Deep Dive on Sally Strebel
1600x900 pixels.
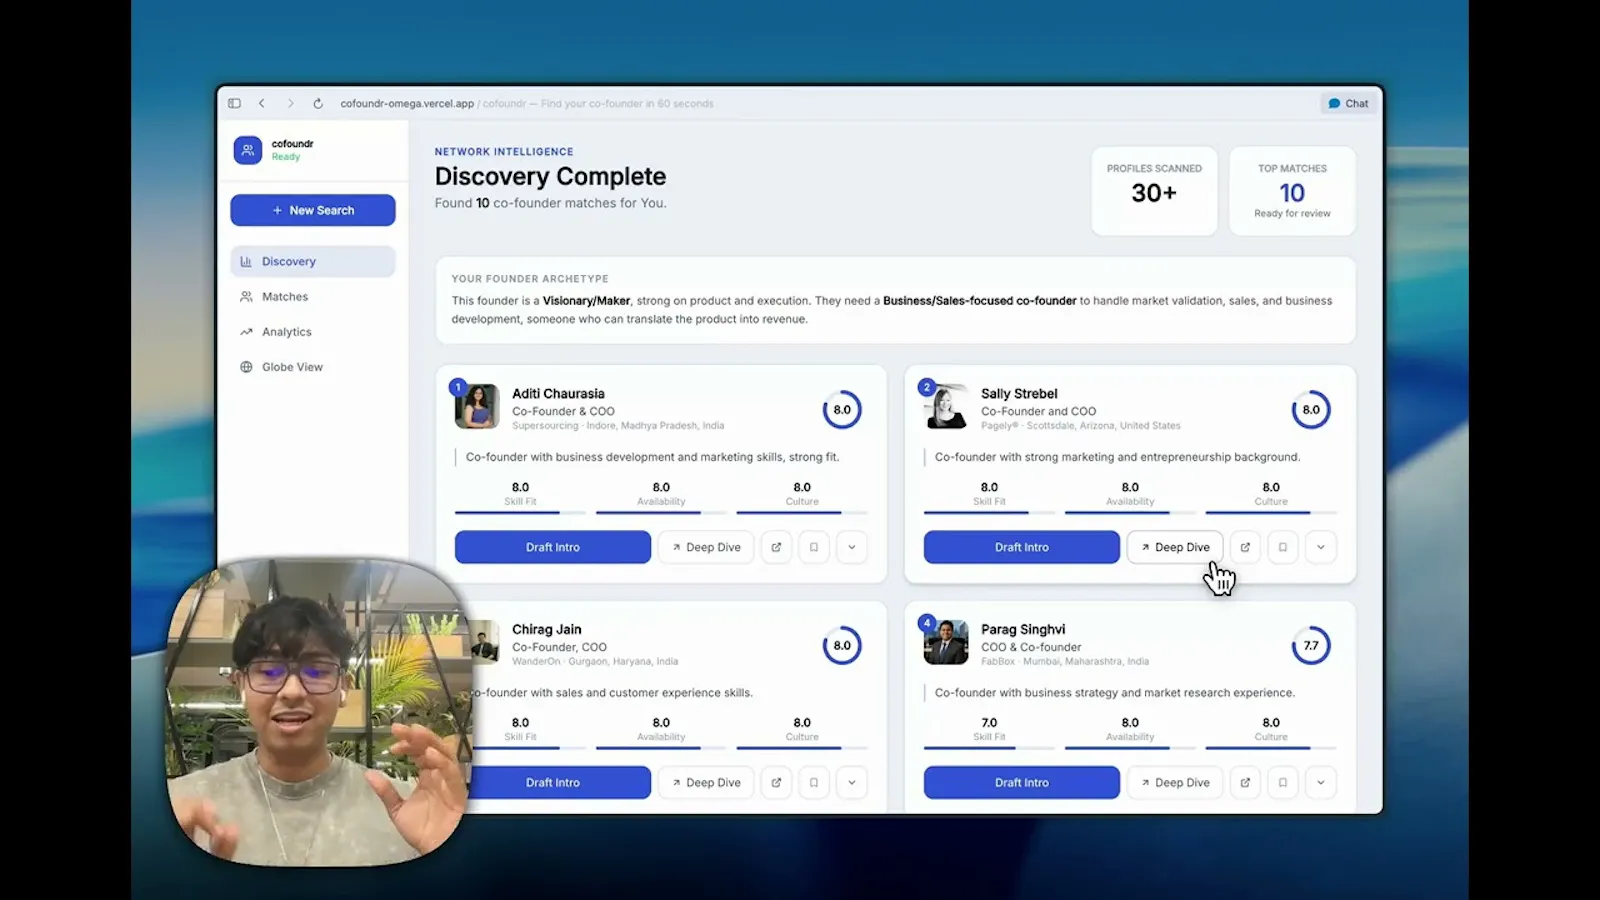(x=1175, y=547)
